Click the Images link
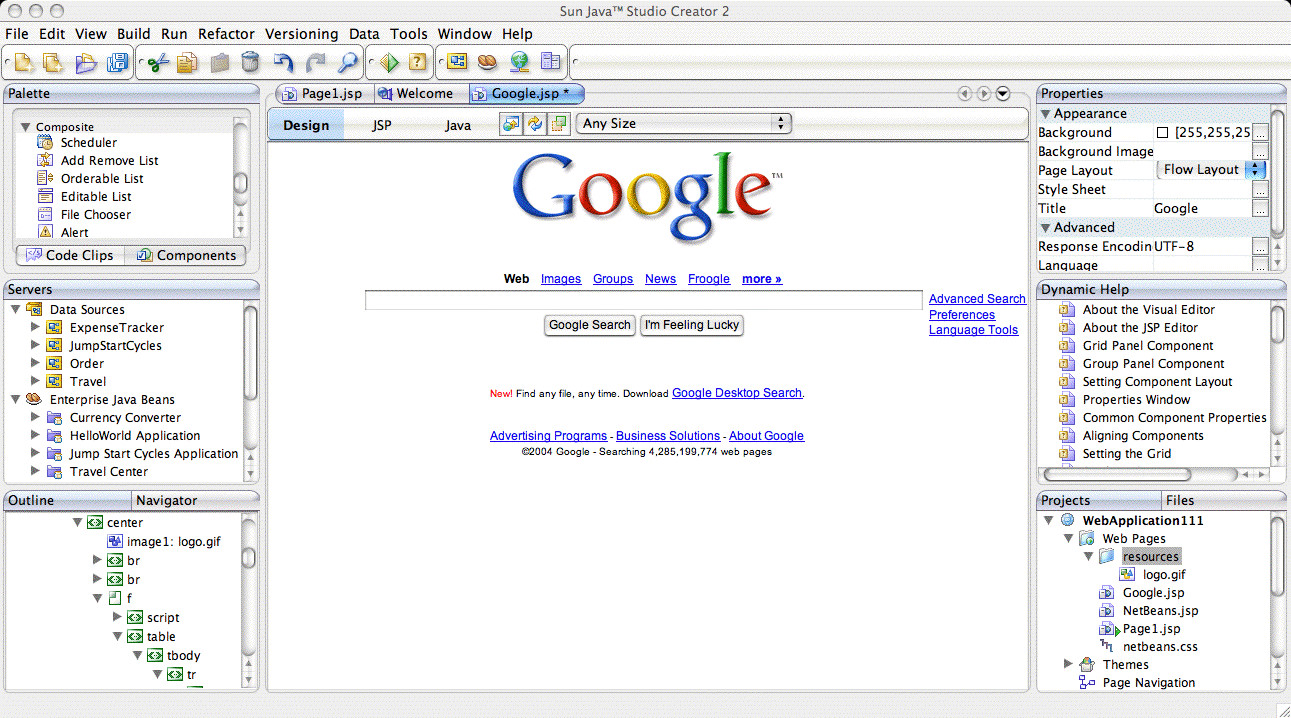This screenshot has width=1291, height=718. click(561, 279)
